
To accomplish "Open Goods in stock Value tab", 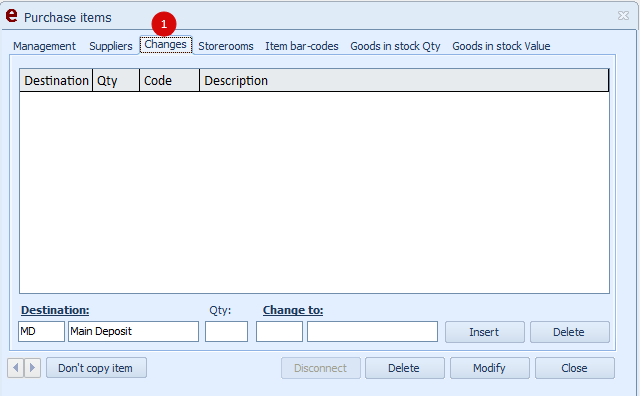I will pyautogui.click(x=501, y=46).
